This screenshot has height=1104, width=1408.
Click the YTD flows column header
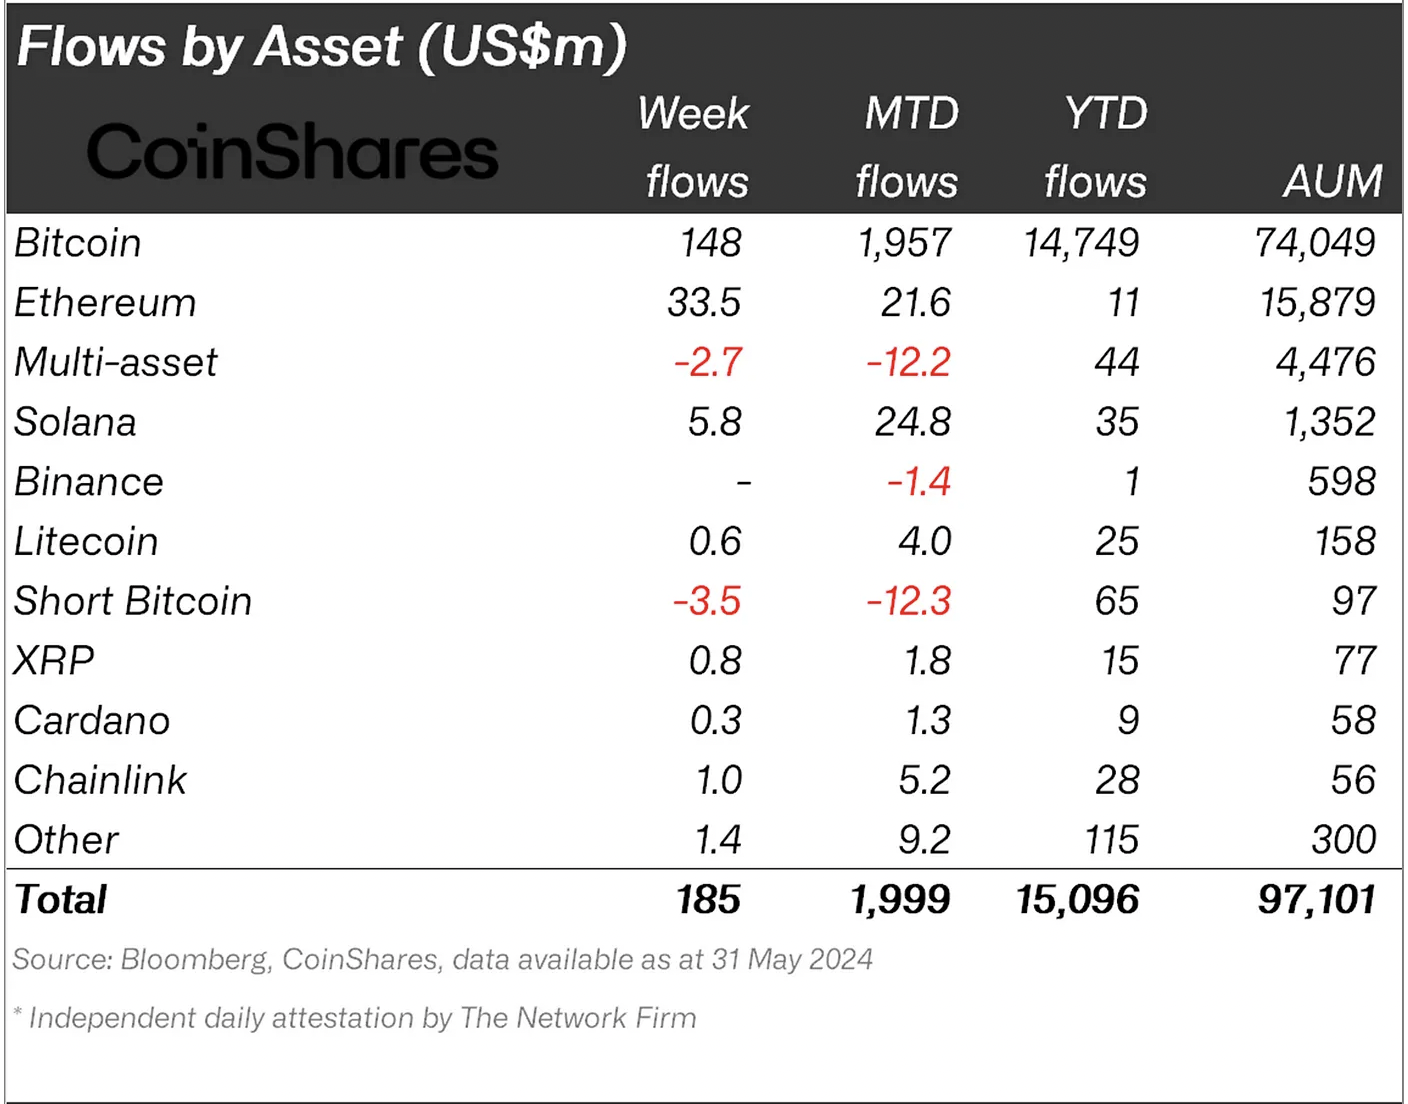1096,147
